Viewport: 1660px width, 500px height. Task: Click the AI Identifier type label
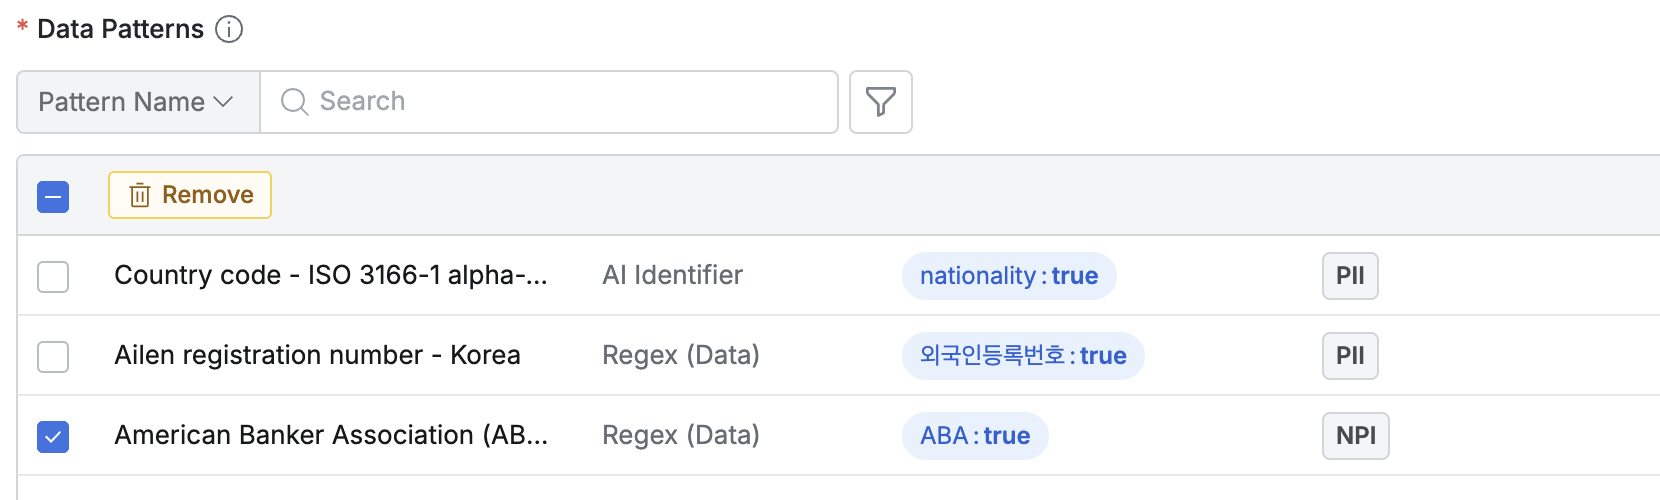(672, 275)
